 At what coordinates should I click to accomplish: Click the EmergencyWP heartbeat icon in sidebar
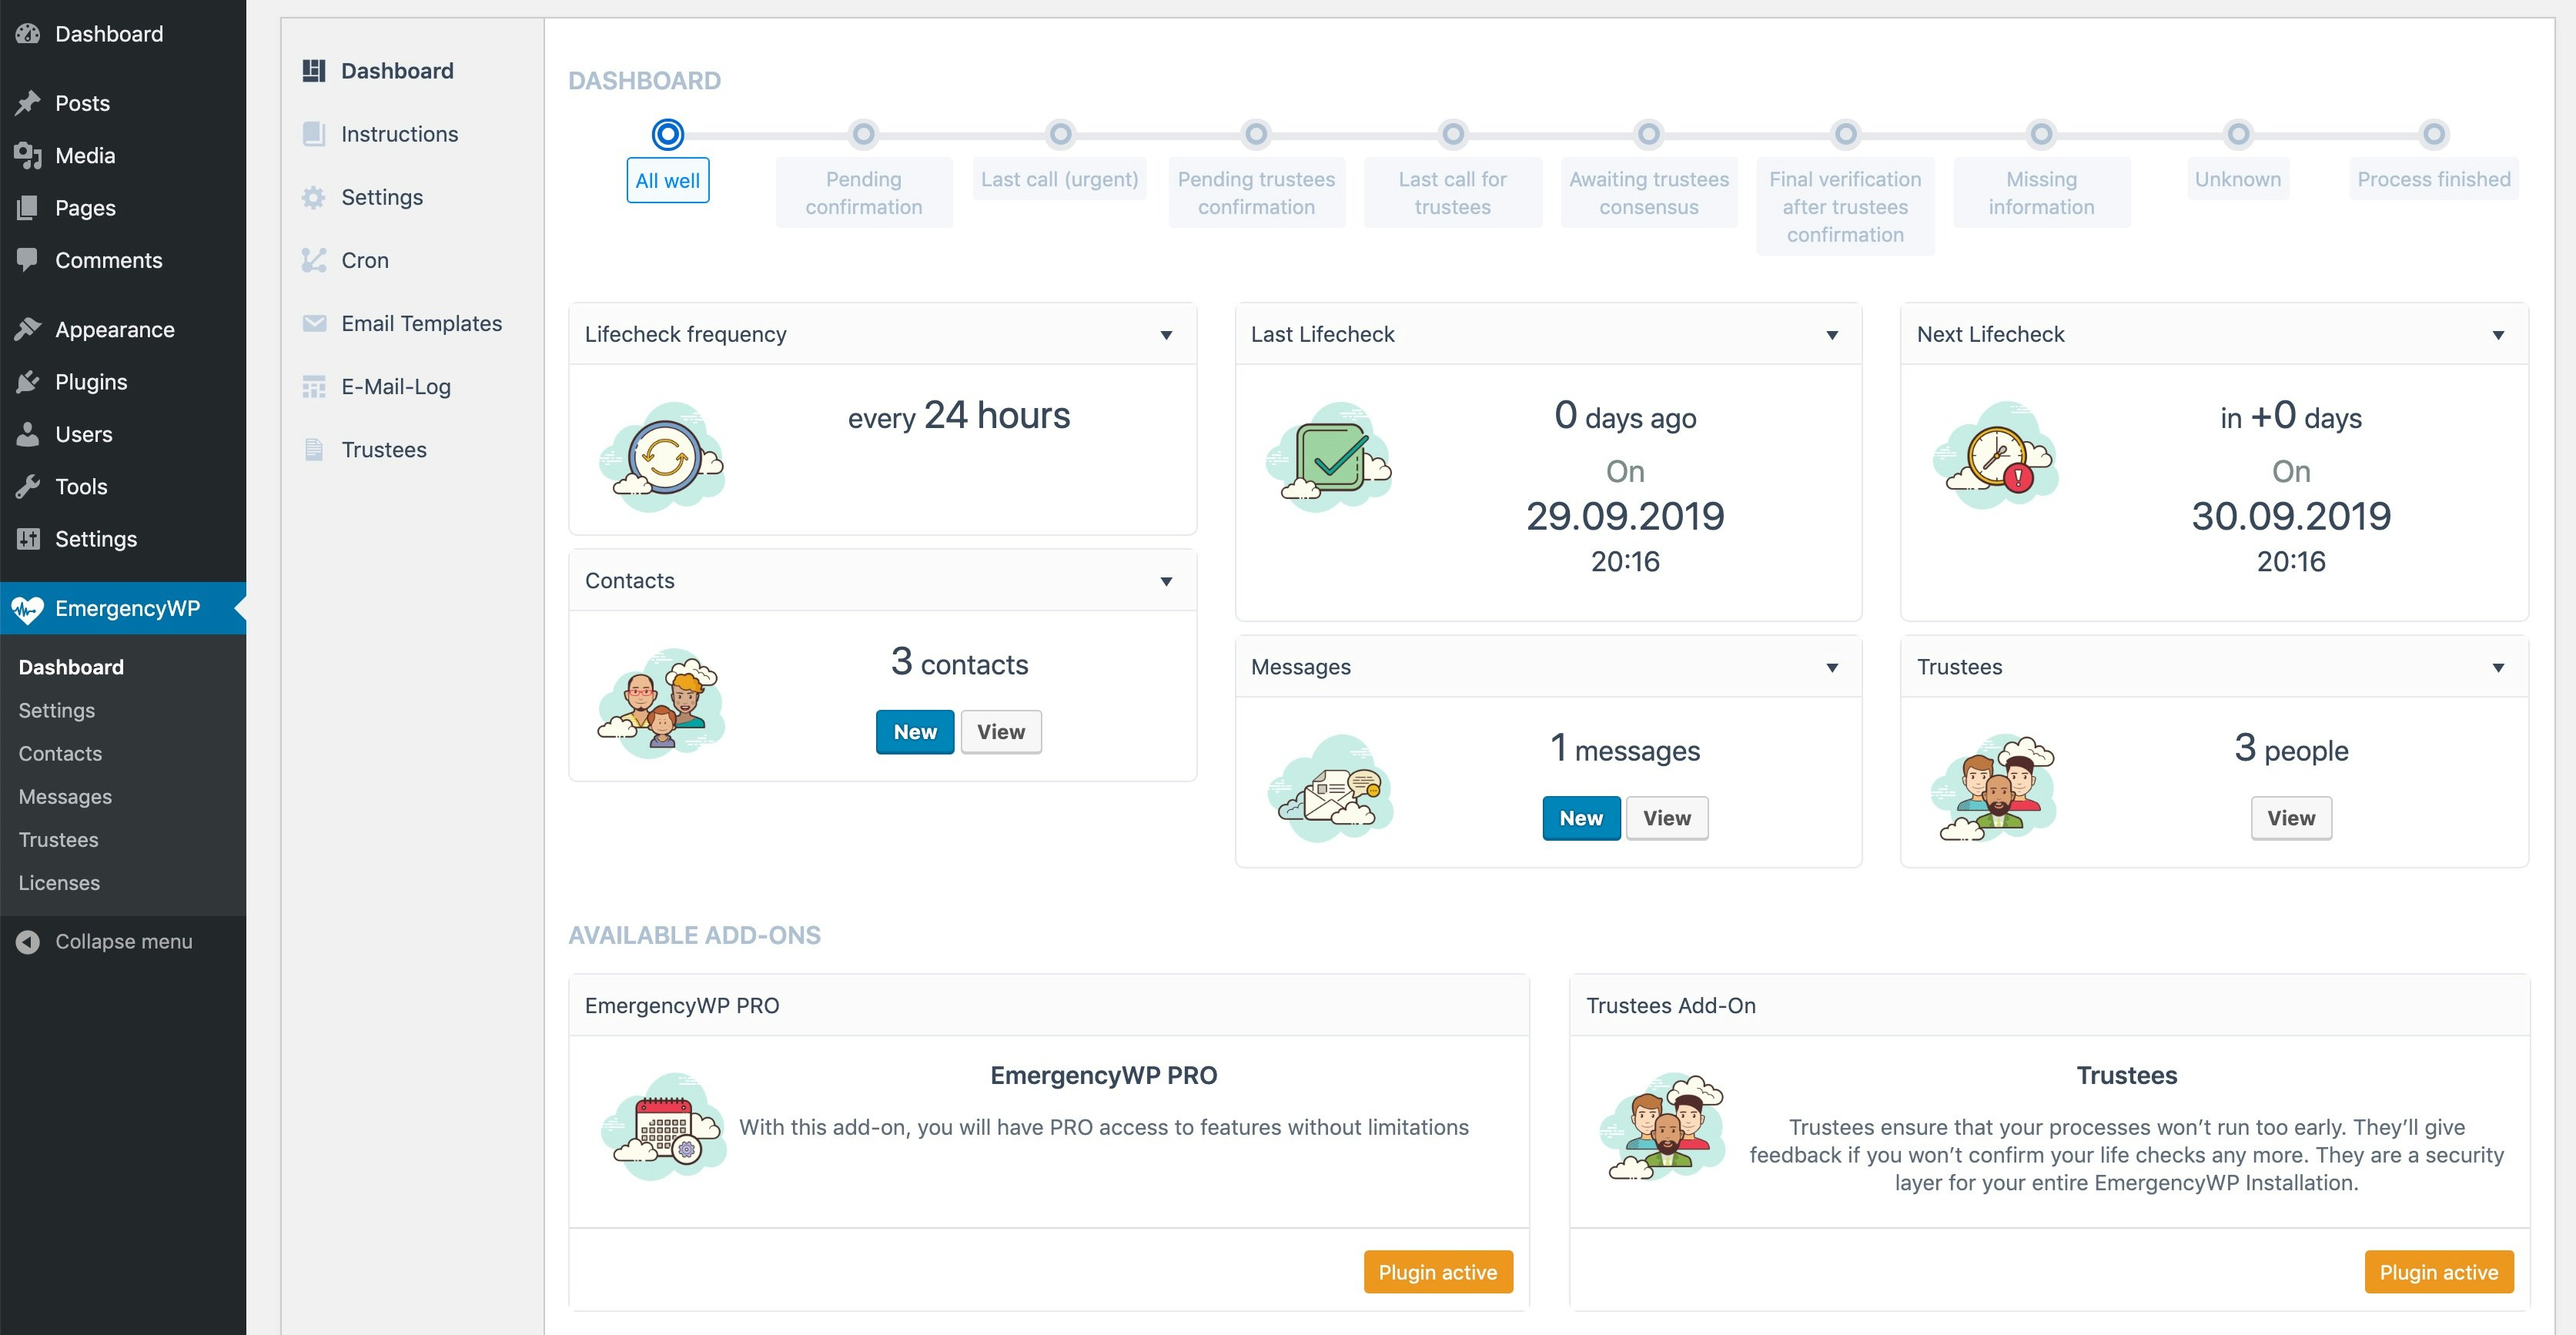(27, 609)
